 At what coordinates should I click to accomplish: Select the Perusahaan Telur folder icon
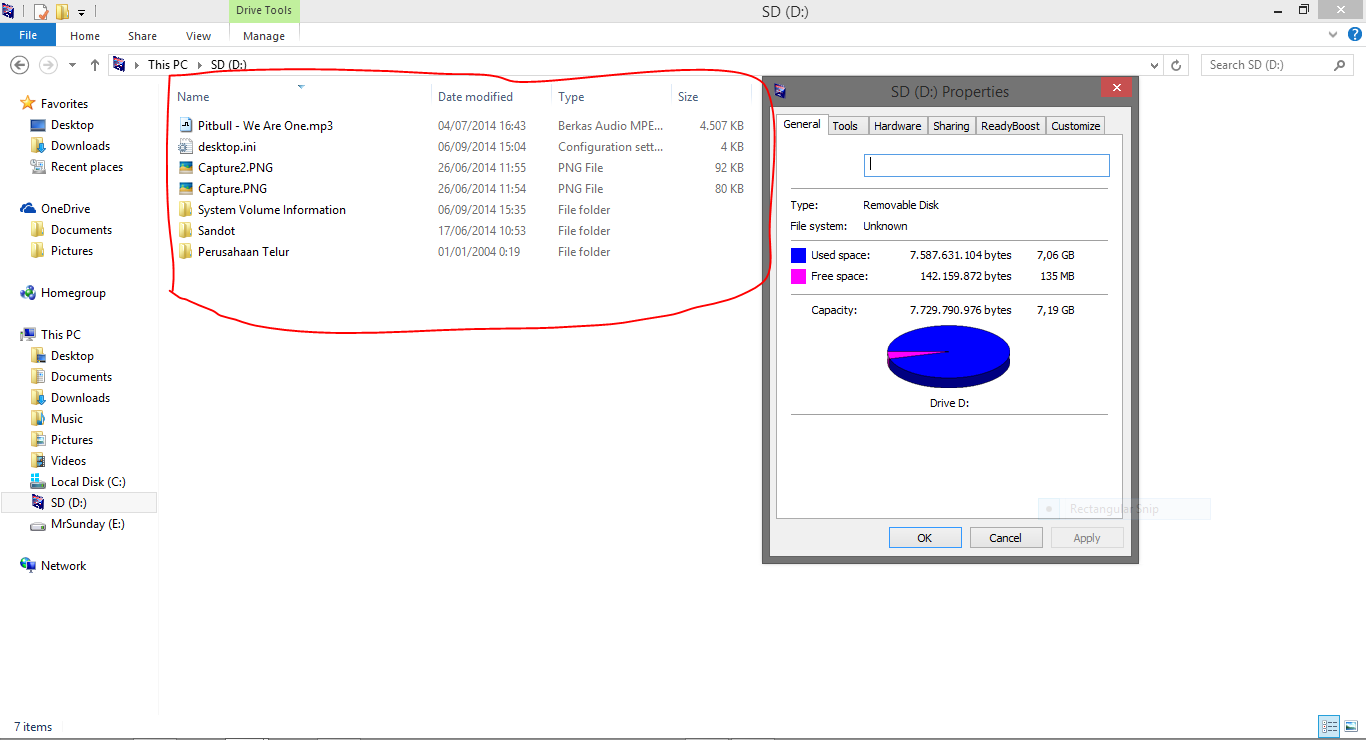click(x=185, y=252)
